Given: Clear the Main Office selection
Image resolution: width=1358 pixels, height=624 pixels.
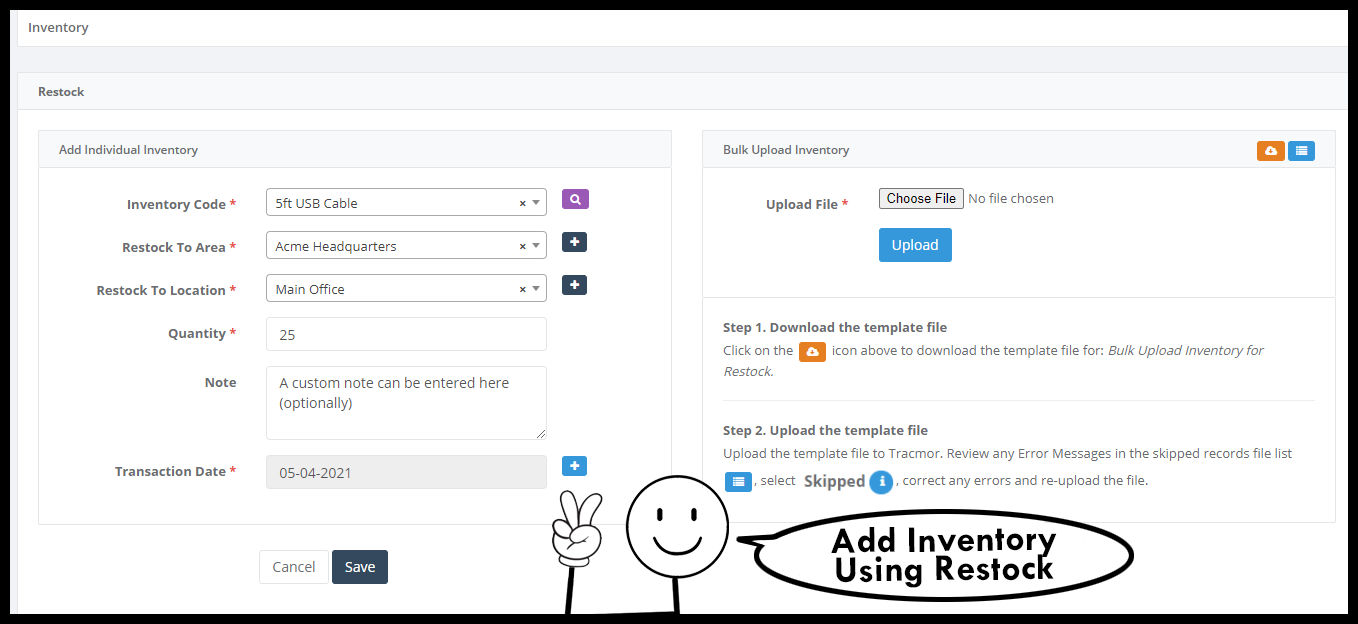Looking at the screenshot, I should [522, 289].
